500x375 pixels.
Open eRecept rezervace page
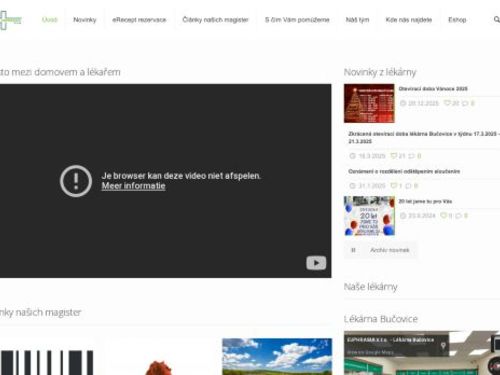click(139, 20)
